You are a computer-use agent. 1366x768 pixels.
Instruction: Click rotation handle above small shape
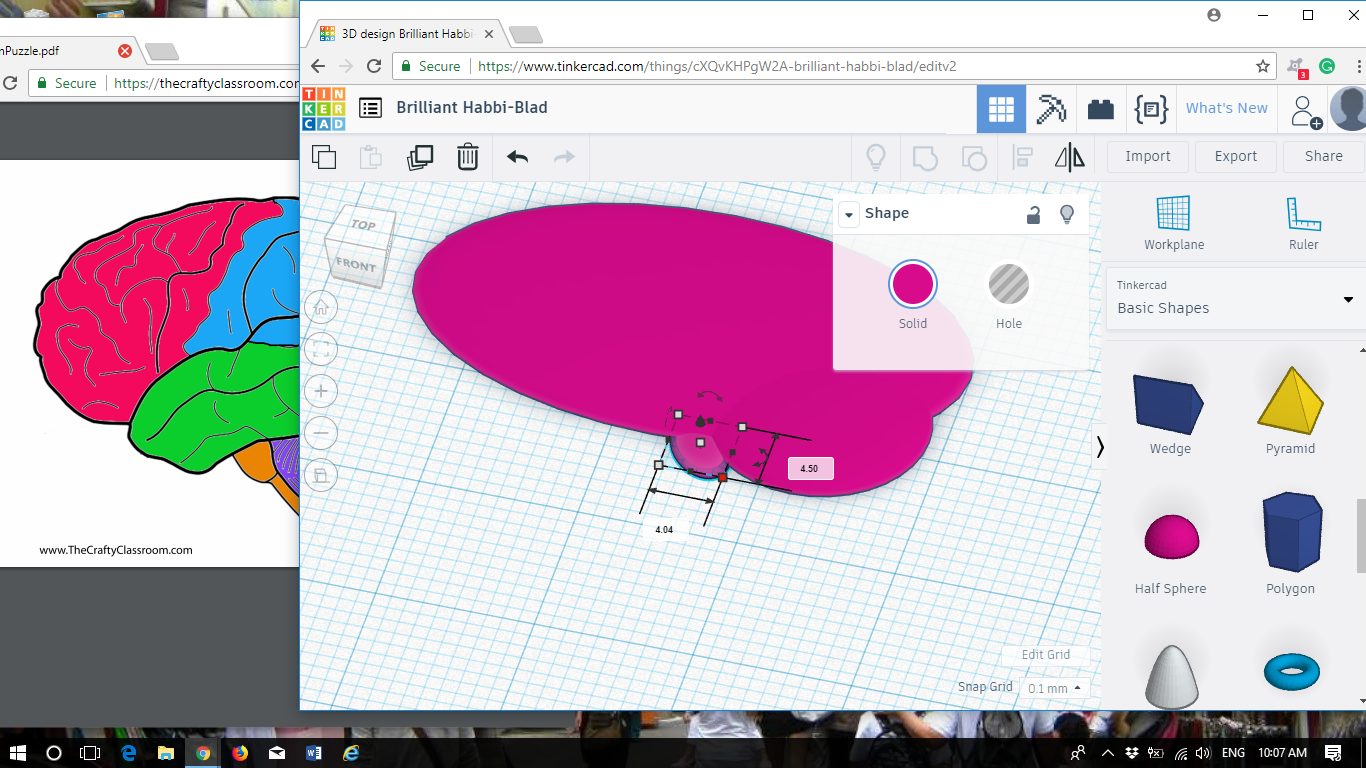[x=709, y=395]
